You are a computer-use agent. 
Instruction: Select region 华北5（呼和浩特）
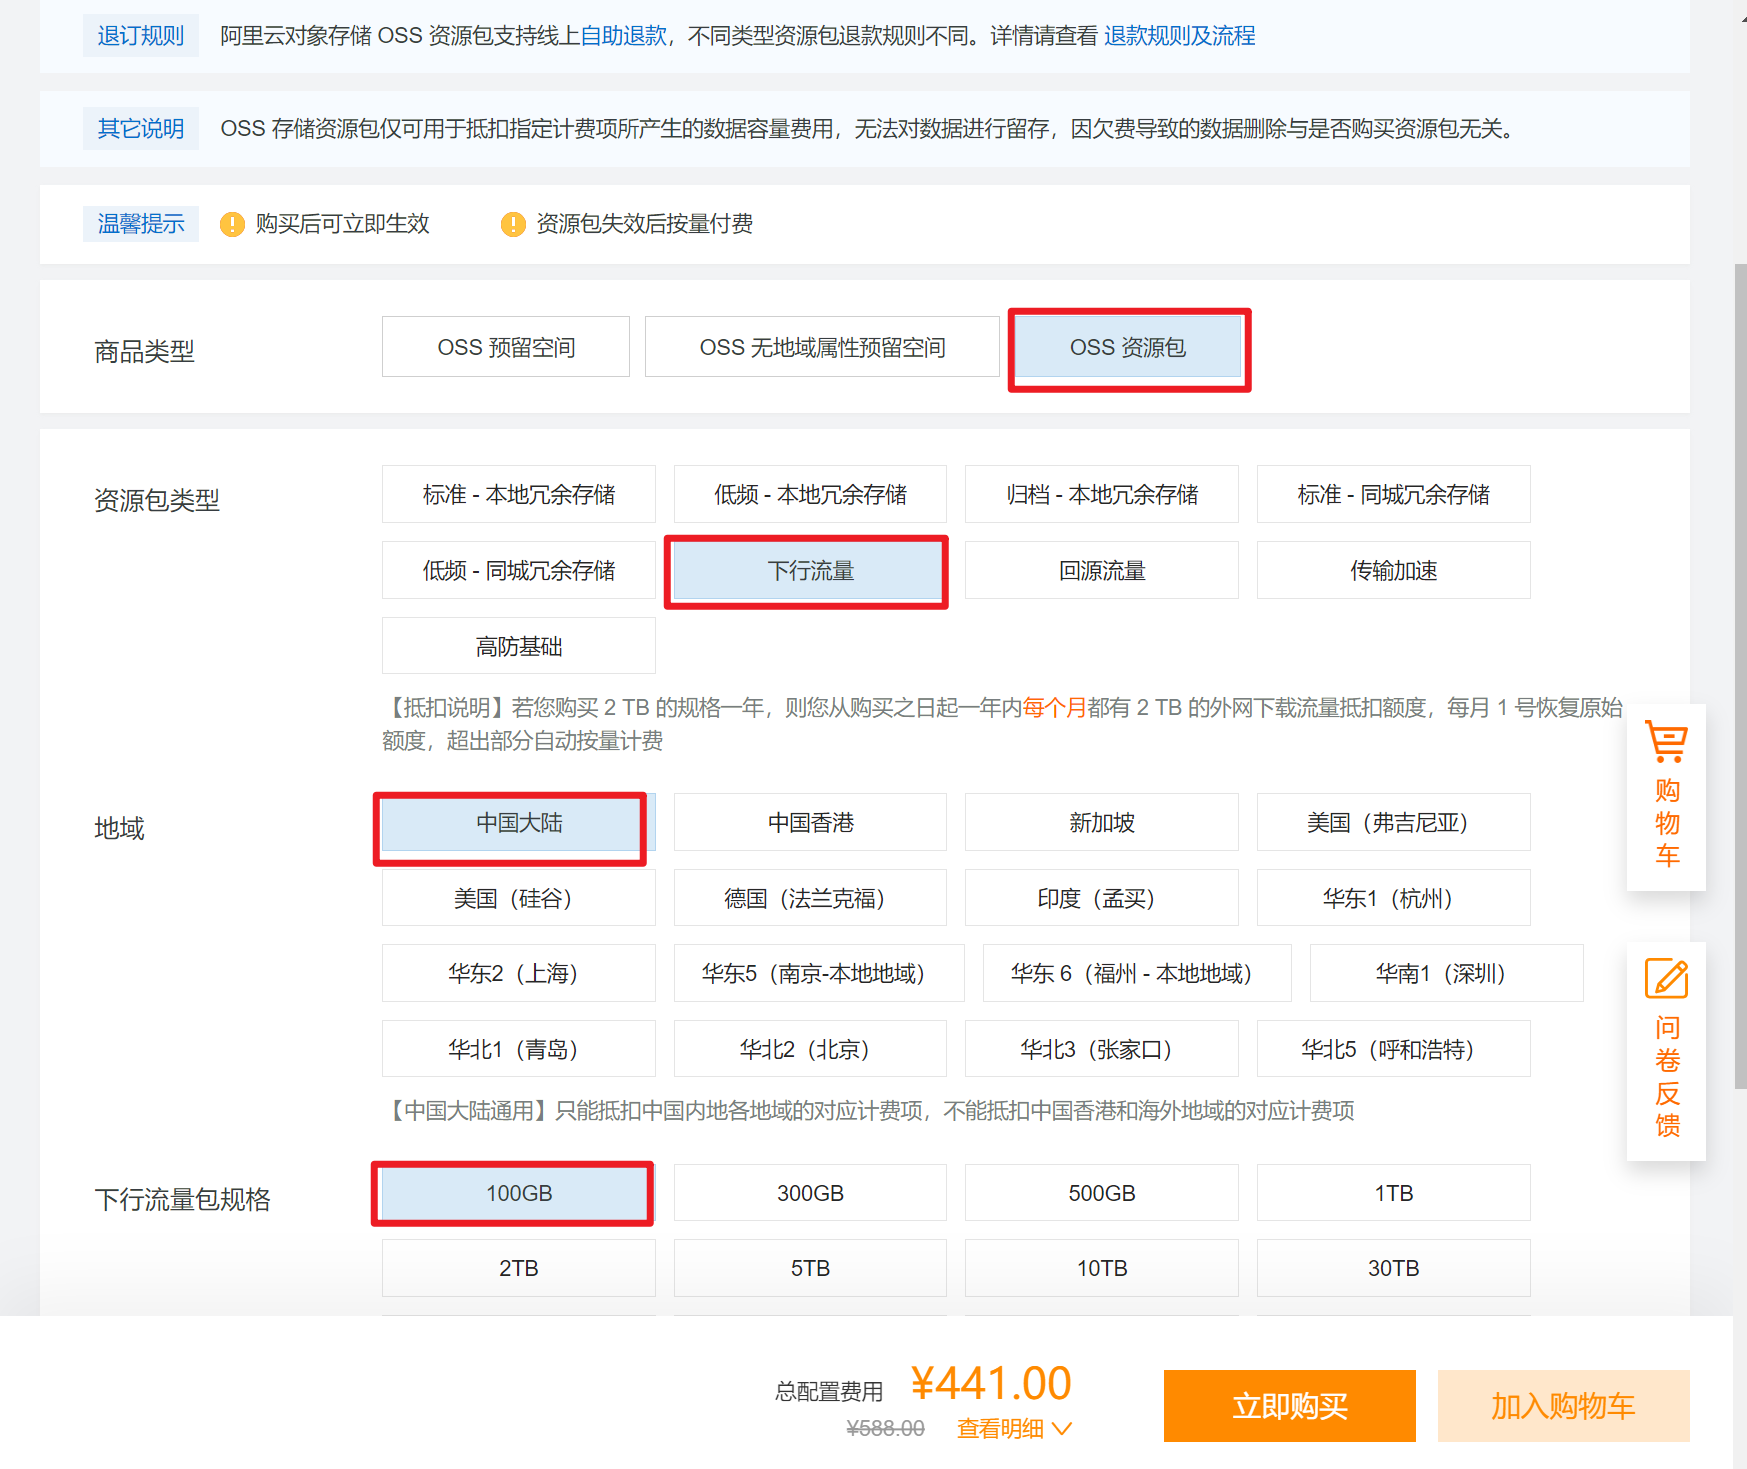click(x=1394, y=1049)
